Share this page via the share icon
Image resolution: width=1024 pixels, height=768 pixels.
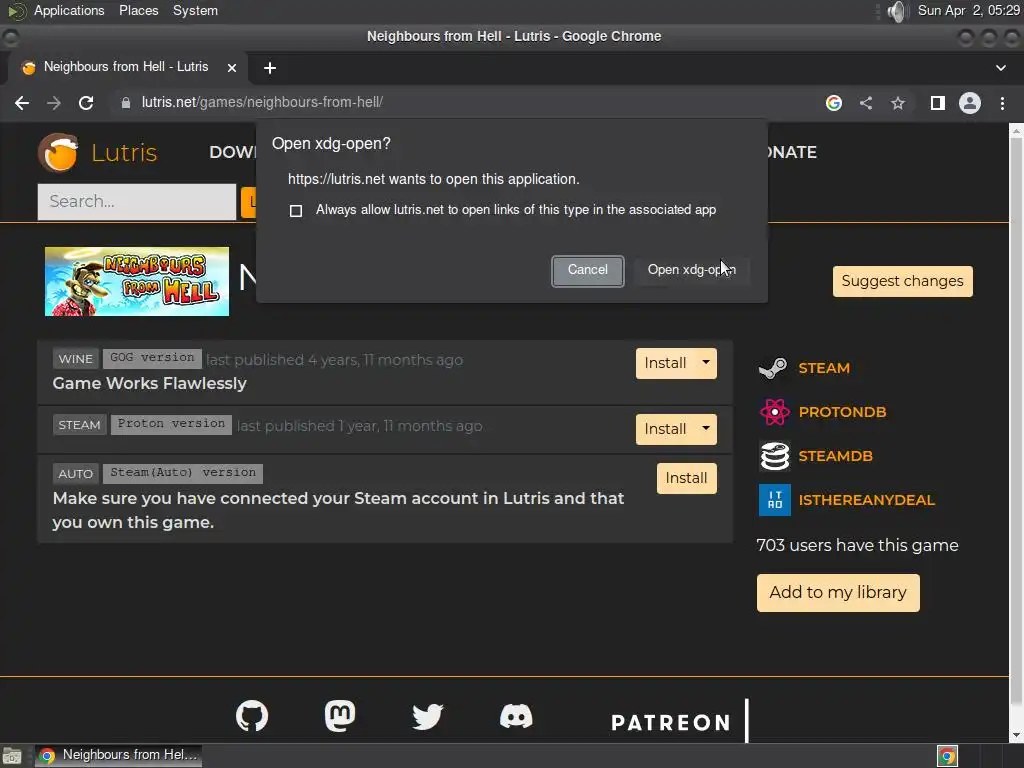(x=866, y=103)
